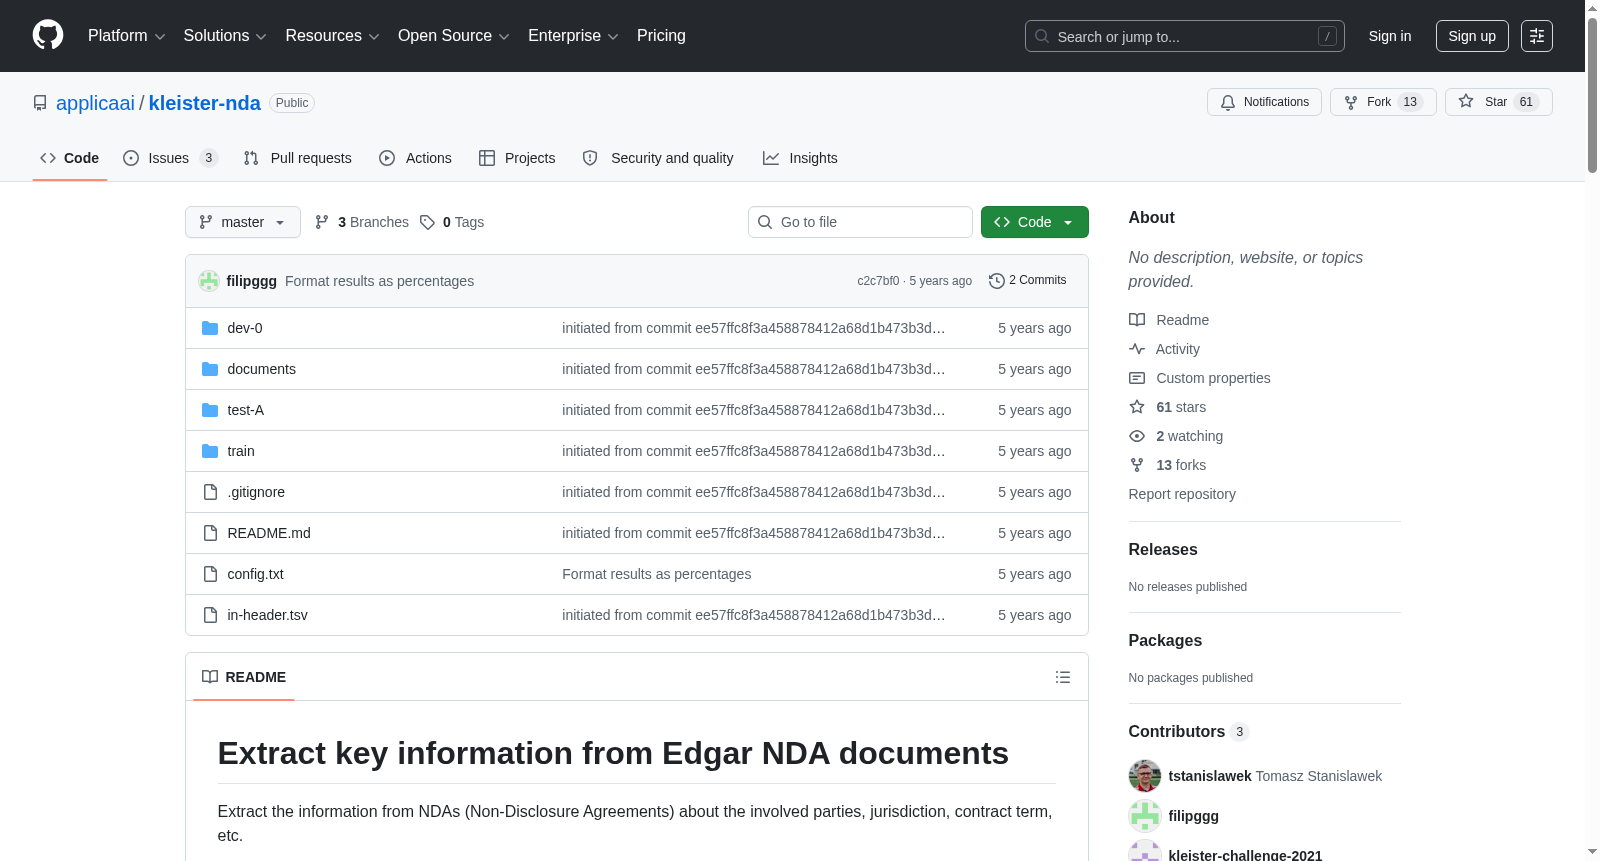
Task: Expand the Platform menu
Action: (126, 36)
